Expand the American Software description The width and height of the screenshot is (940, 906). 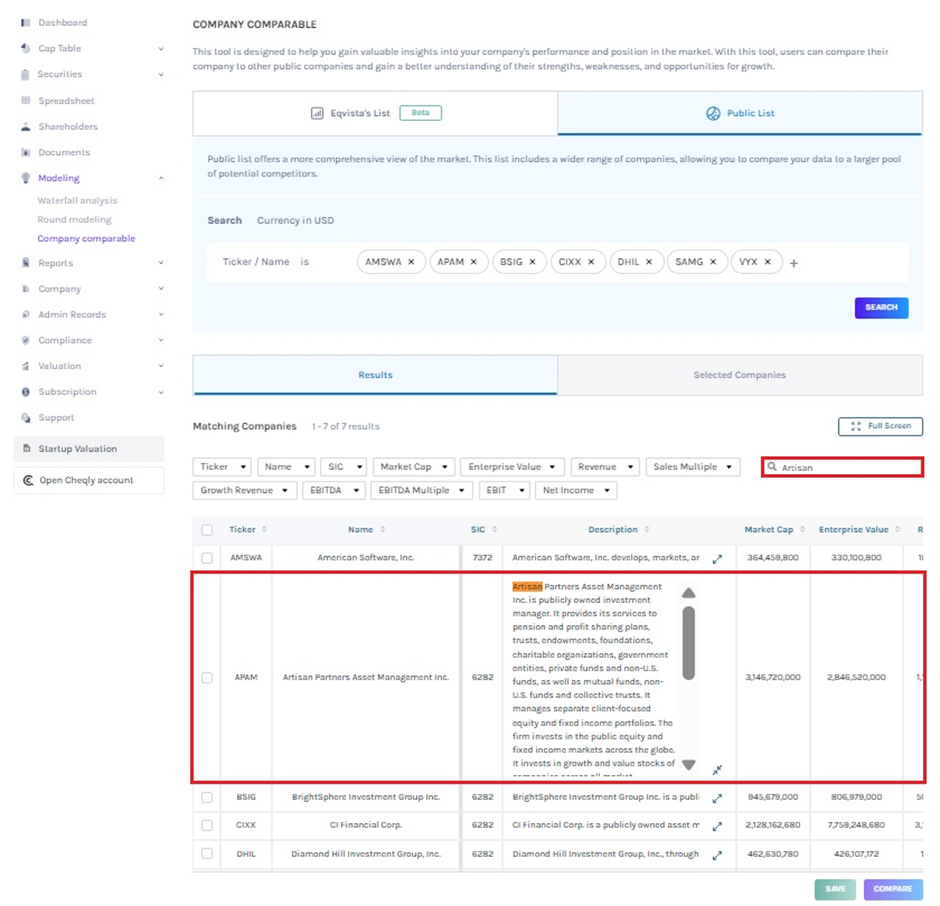tap(717, 559)
